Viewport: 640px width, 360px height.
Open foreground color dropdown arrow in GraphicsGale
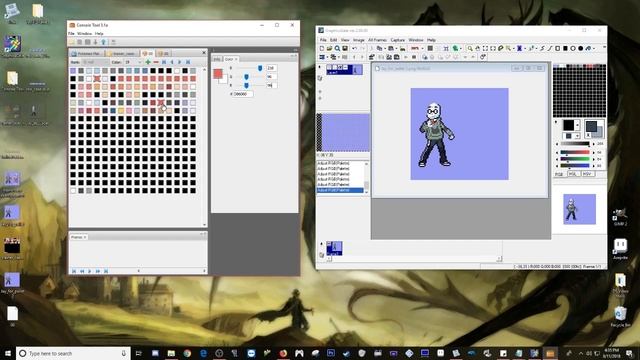pyautogui.click(x=577, y=125)
